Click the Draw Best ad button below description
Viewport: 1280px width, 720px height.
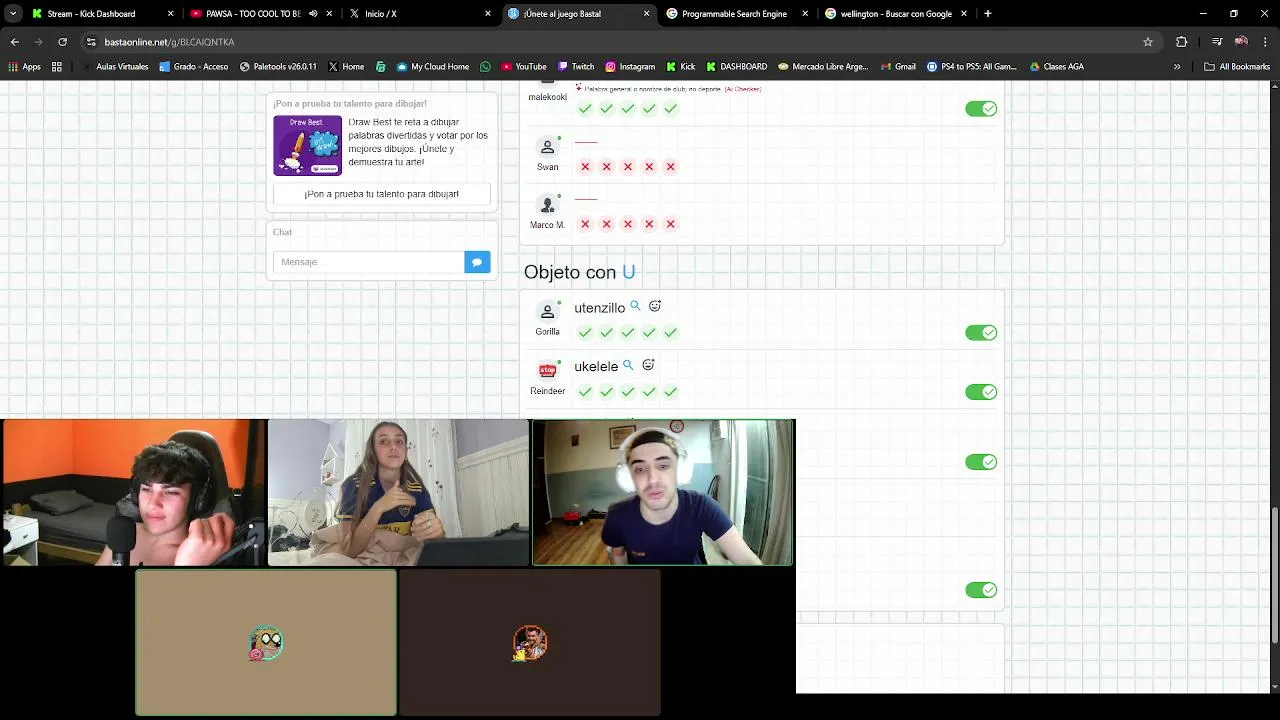click(x=382, y=194)
